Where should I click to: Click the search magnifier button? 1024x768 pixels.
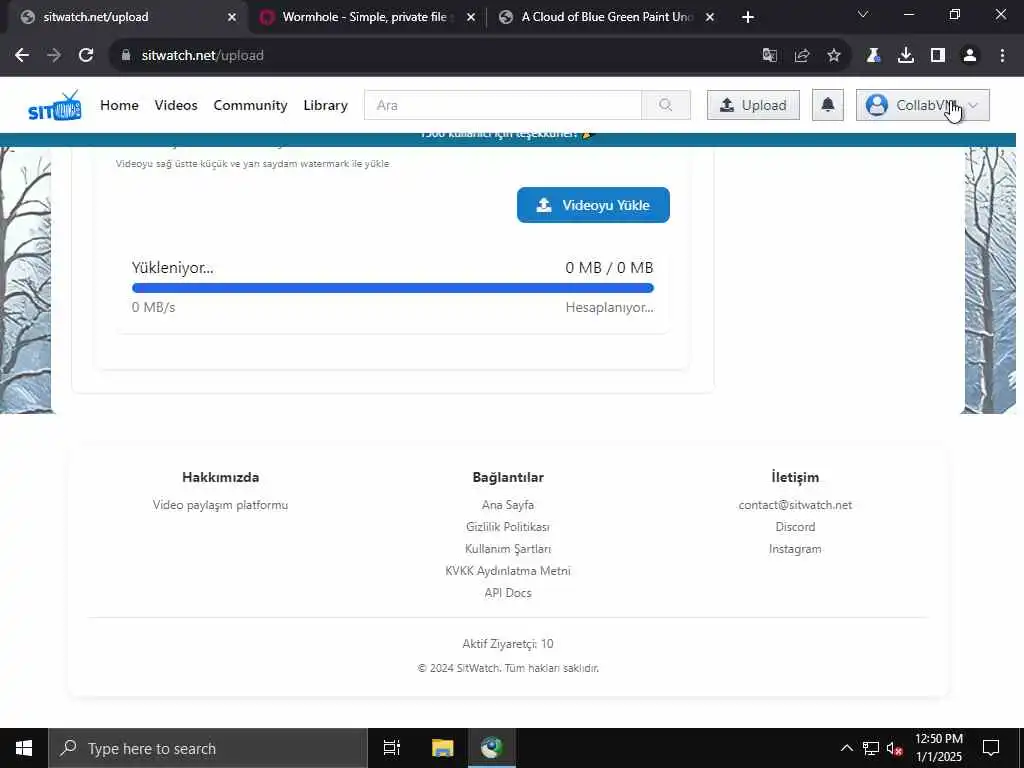pyautogui.click(x=665, y=105)
